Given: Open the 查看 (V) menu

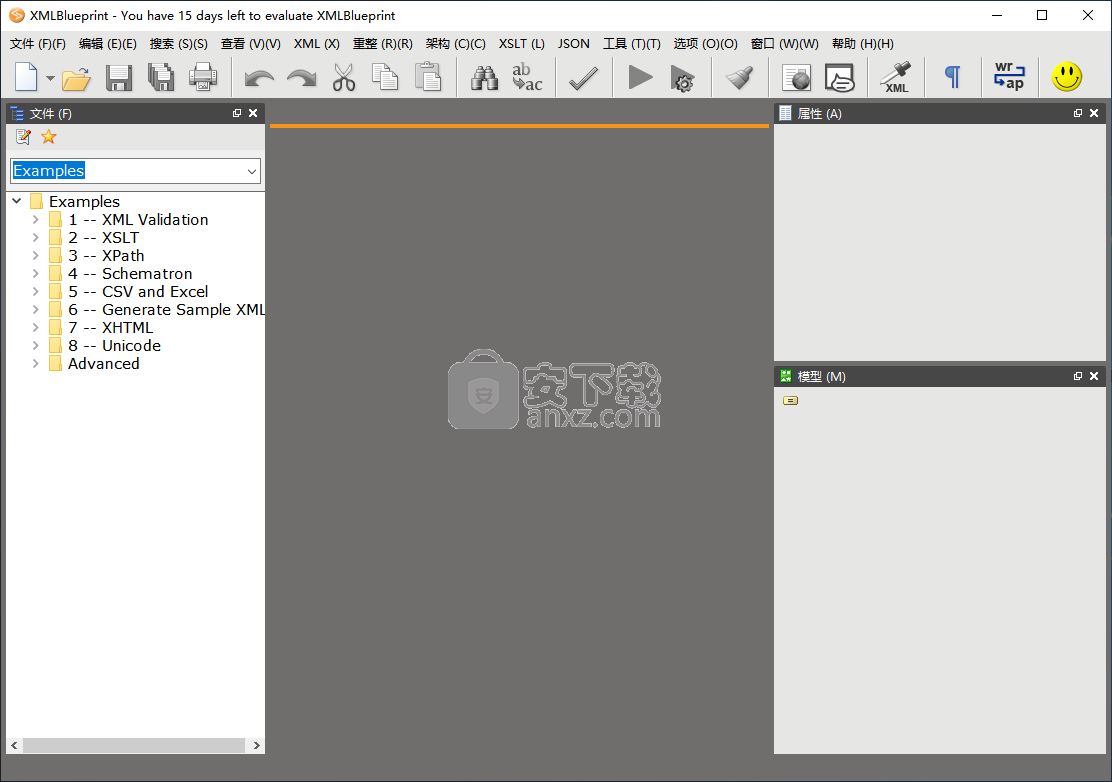Looking at the screenshot, I should pos(250,44).
